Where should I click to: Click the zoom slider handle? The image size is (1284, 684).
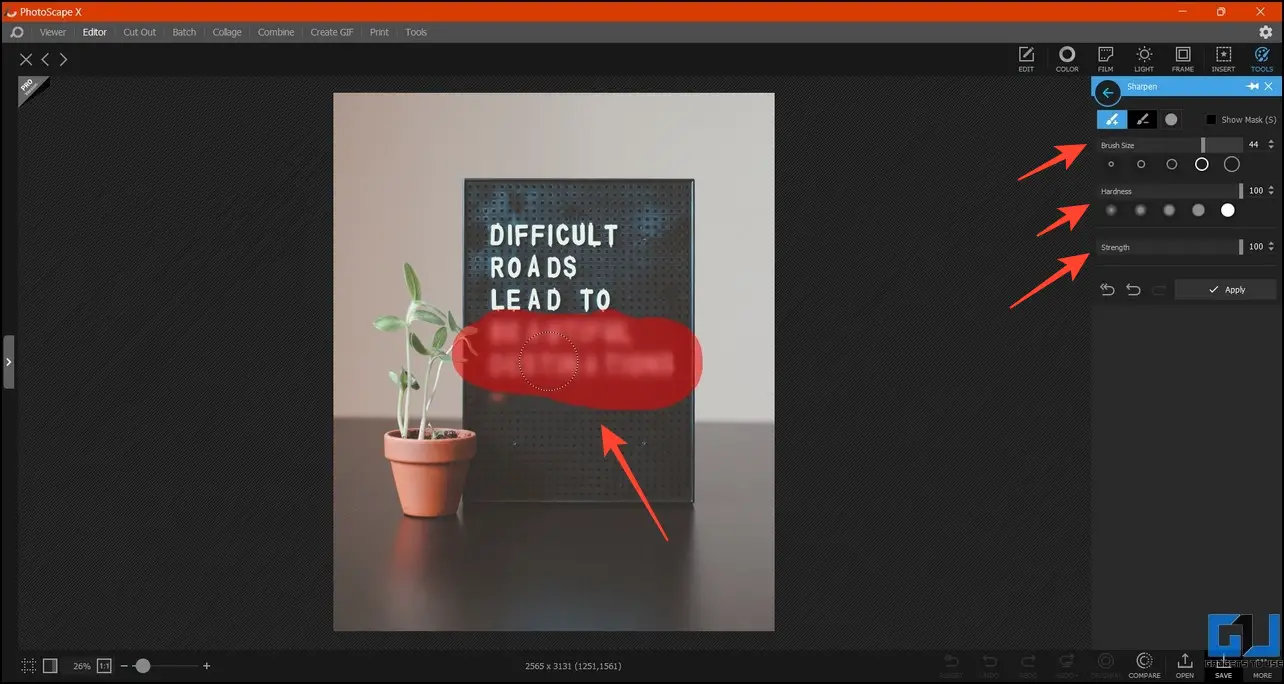143,665
